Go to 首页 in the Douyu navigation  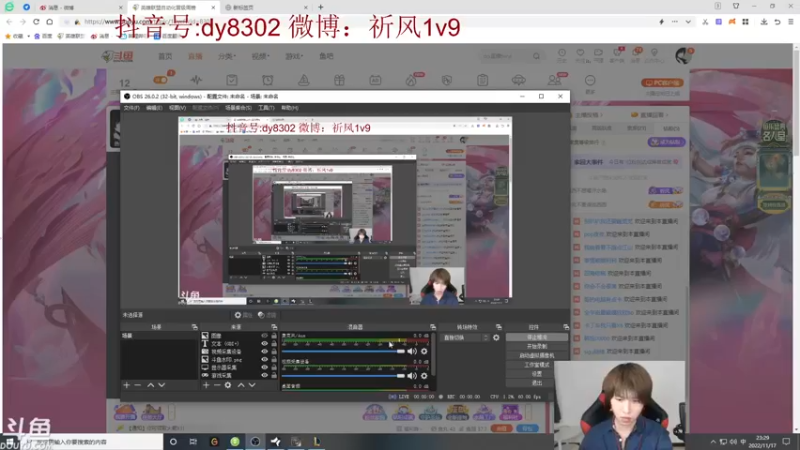point(165,56)
